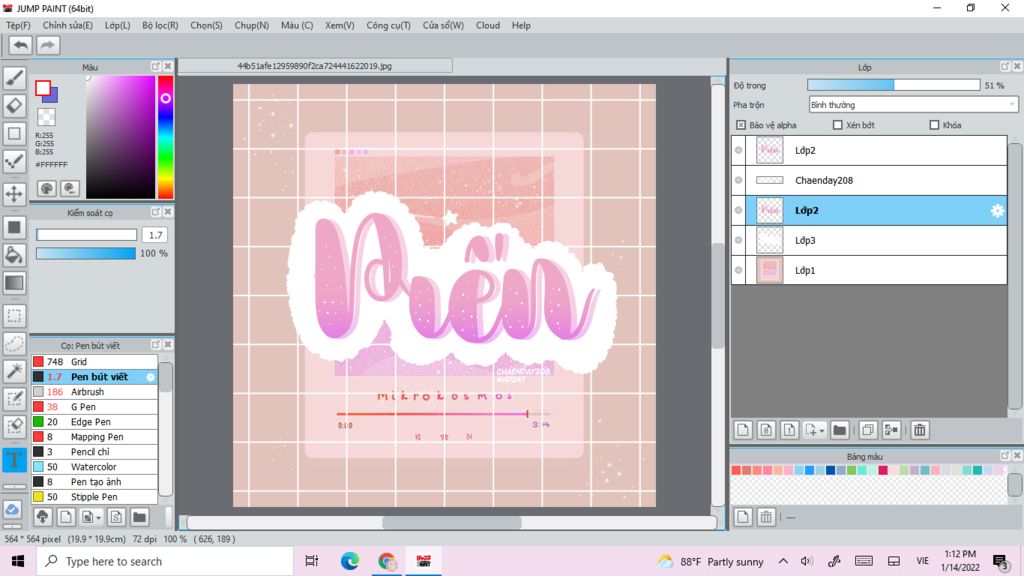
Task: Toggle visibility of Lớp1 layer
Action: coord(739,270)
